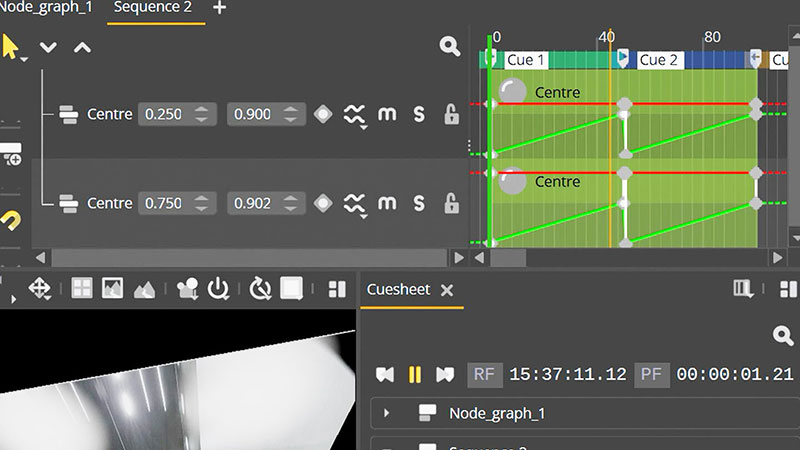Click the PF timecode button
The width and height of the screenshot is (800, 450).
(x=652, y=375)
